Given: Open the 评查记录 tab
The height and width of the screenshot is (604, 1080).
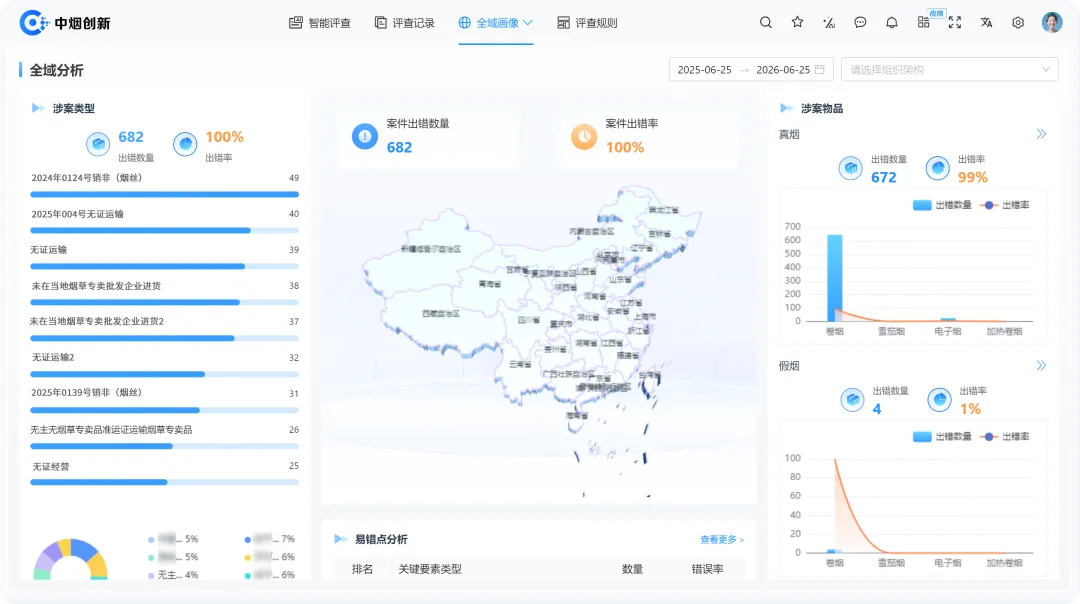Looking at the screenshot, I should tap(404, 23).
